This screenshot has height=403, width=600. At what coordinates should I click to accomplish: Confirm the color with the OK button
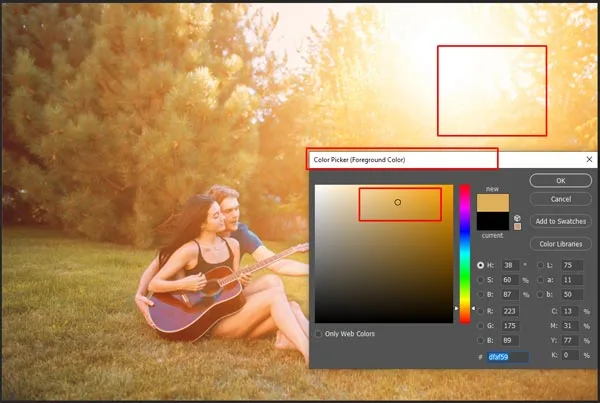[561, 181]
